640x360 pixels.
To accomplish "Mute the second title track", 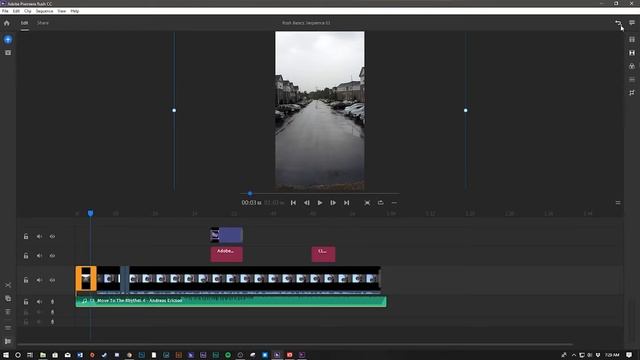I will 39,256.
